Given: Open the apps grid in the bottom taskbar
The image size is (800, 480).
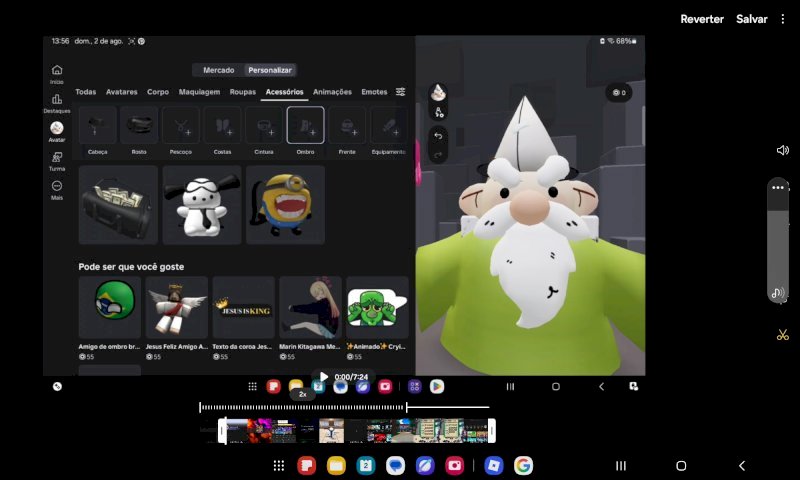Looking at the screenshot, I should (x=279, y=465).
